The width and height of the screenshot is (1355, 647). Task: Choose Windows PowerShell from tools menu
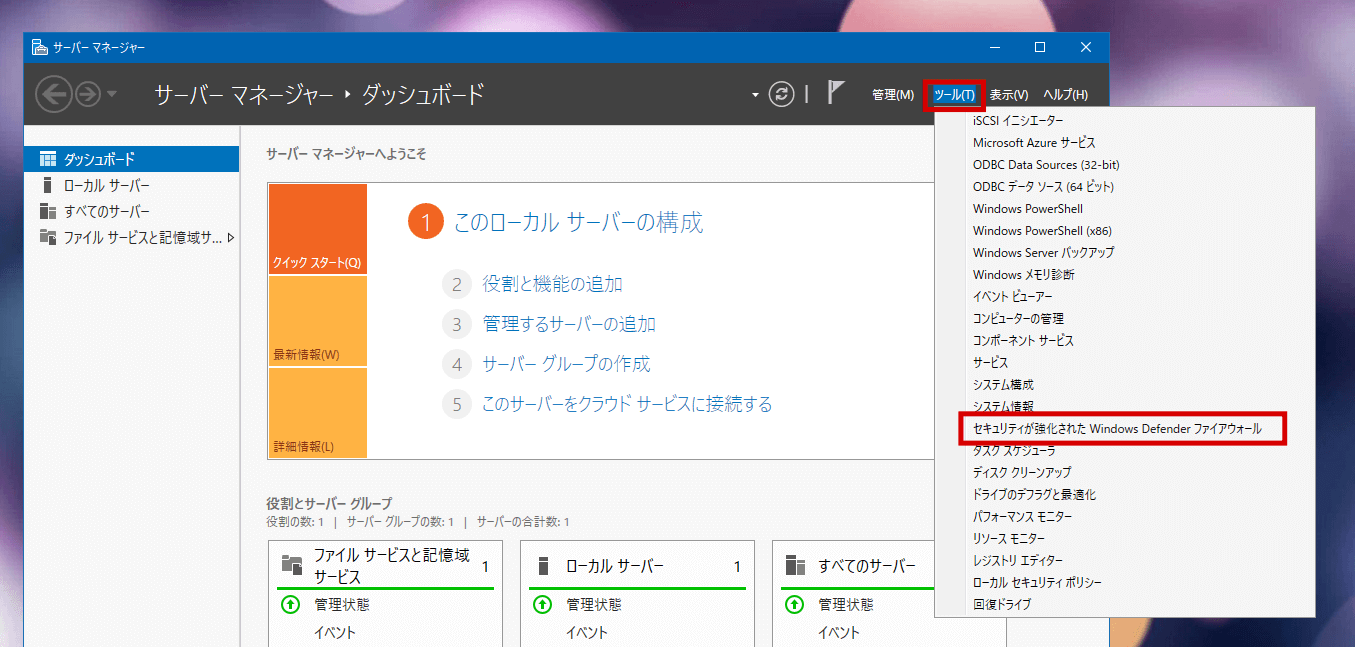(1027, 209)
